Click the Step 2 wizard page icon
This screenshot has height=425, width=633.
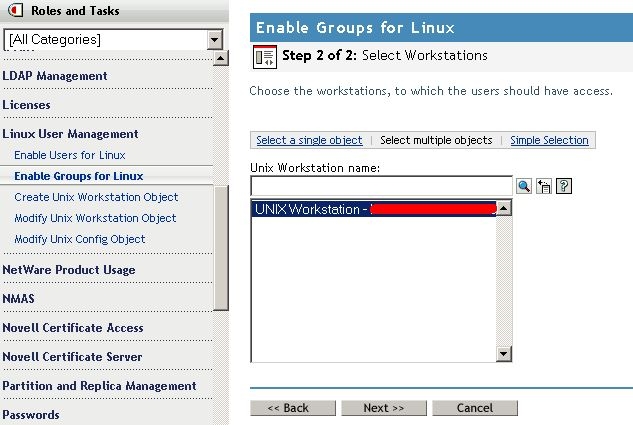click(265, 57)
